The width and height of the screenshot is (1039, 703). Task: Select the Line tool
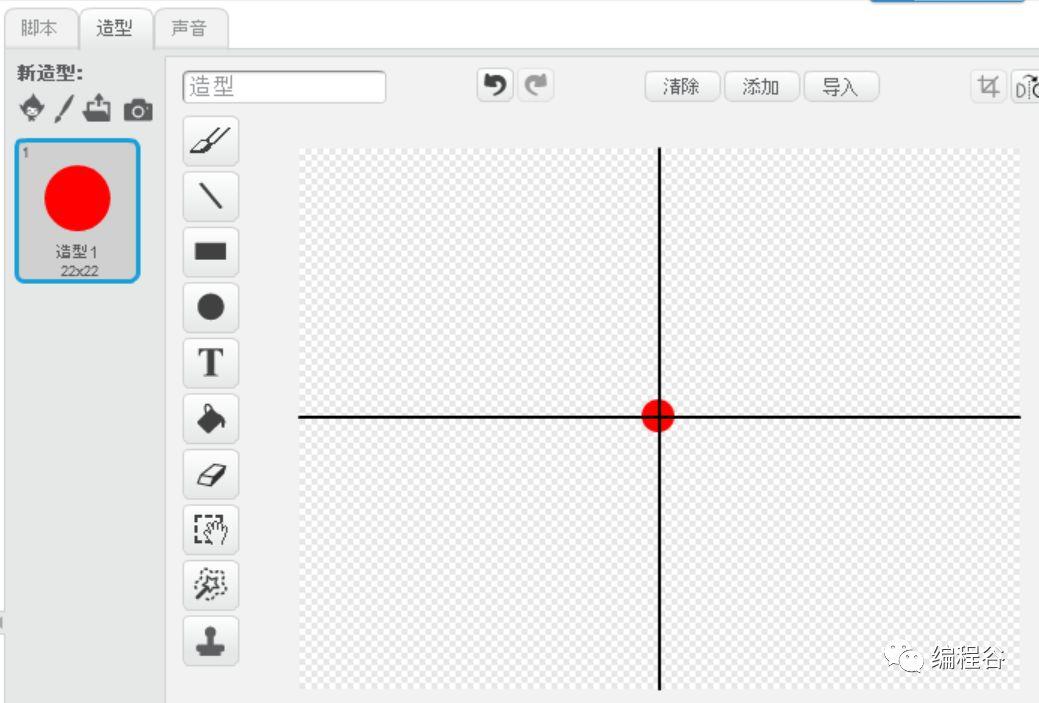coord(210,196)
